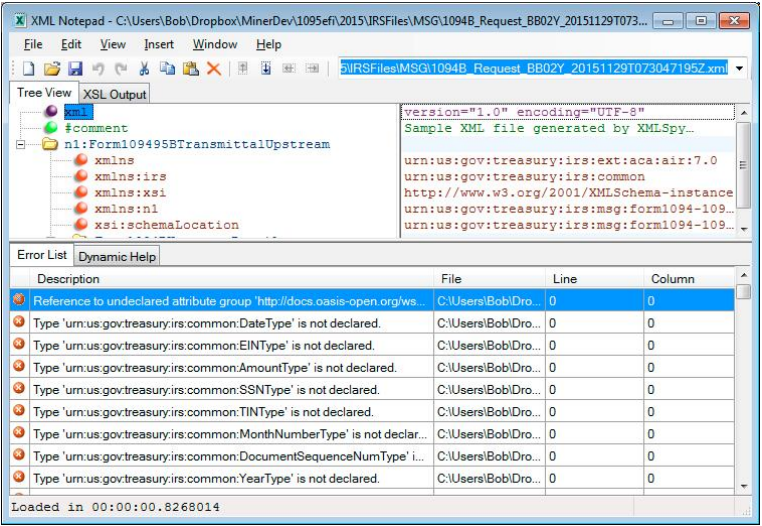The width and height of the screenshot is (762, 526).
Task: Click the red X Delete icon
Action: pyautogui.click(x=214, y=69)
